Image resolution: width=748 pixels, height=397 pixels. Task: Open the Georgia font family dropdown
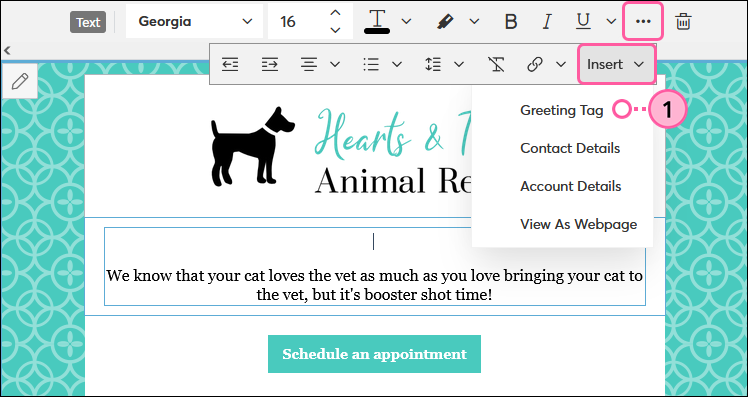pyautogui.click(x=195, y=21)
